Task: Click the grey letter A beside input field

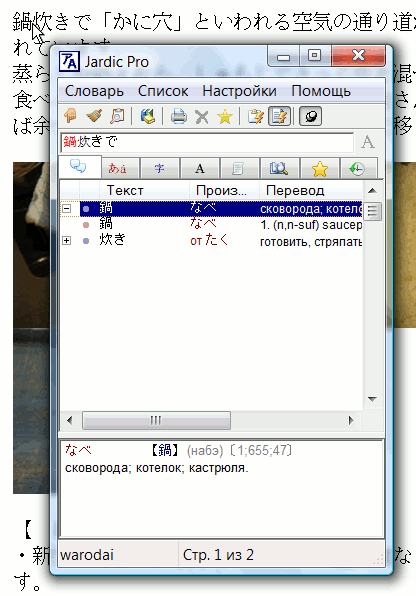Action: (x=368, y=142)
